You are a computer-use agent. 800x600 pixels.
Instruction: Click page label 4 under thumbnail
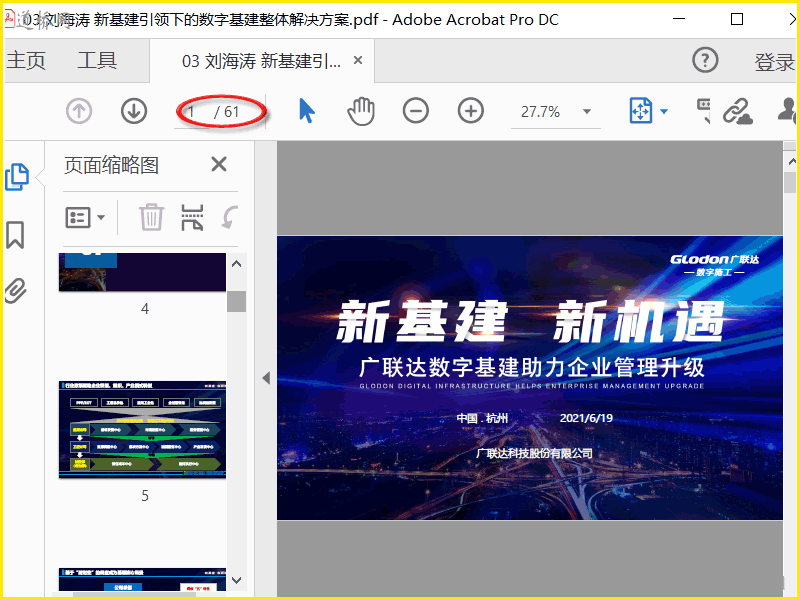[145, 309]
